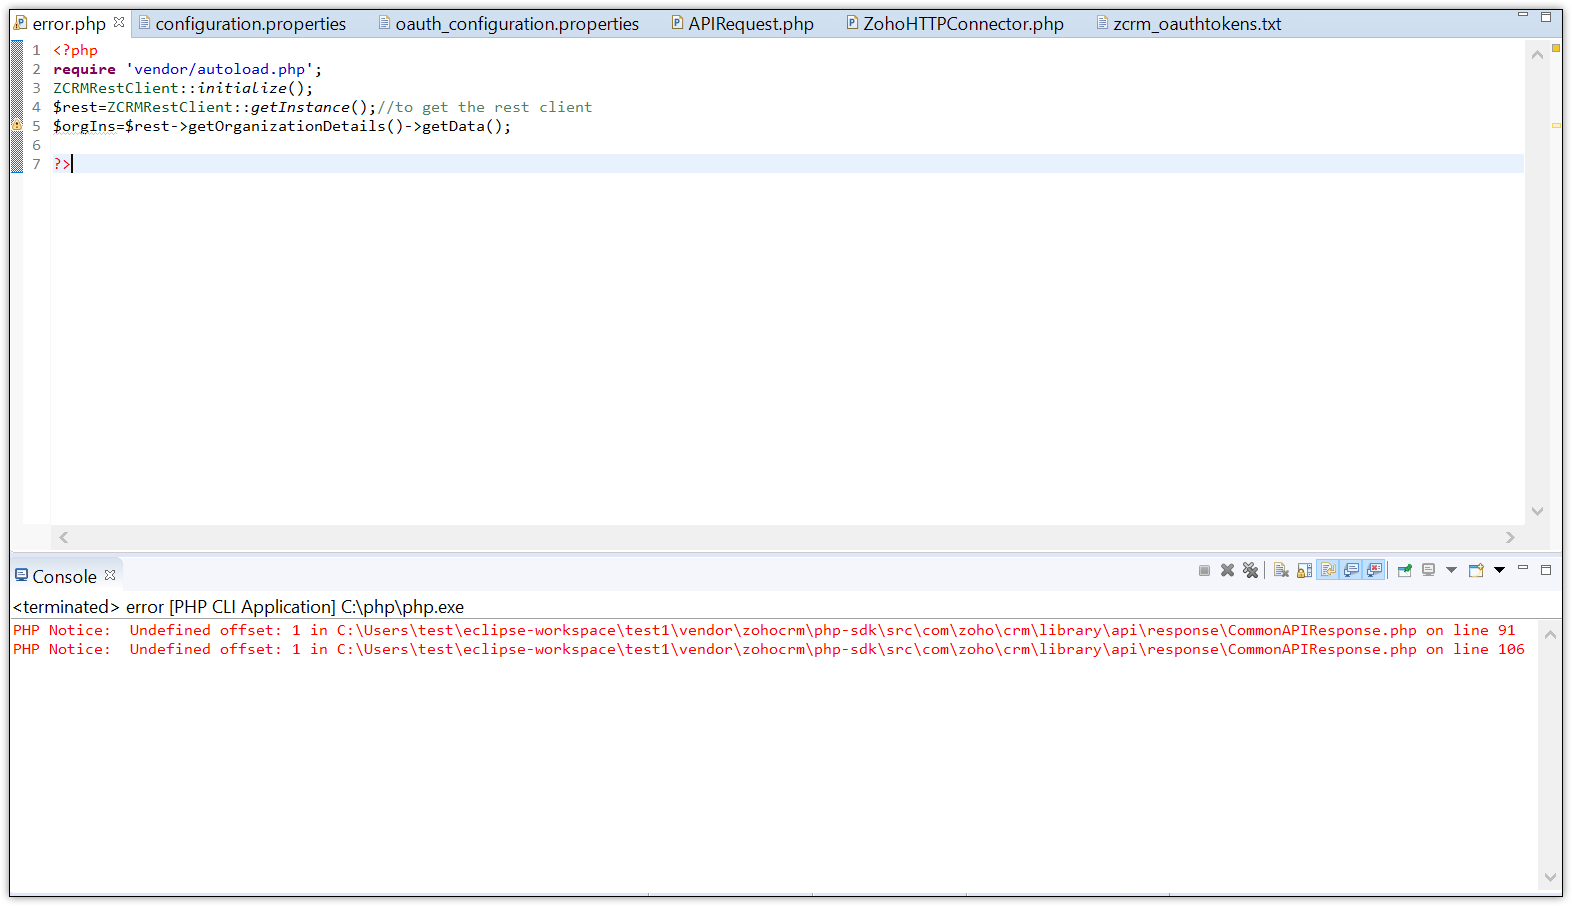Click the Open Console icon
This screenshot has width=1572, height=906.
pos(1476,570)
